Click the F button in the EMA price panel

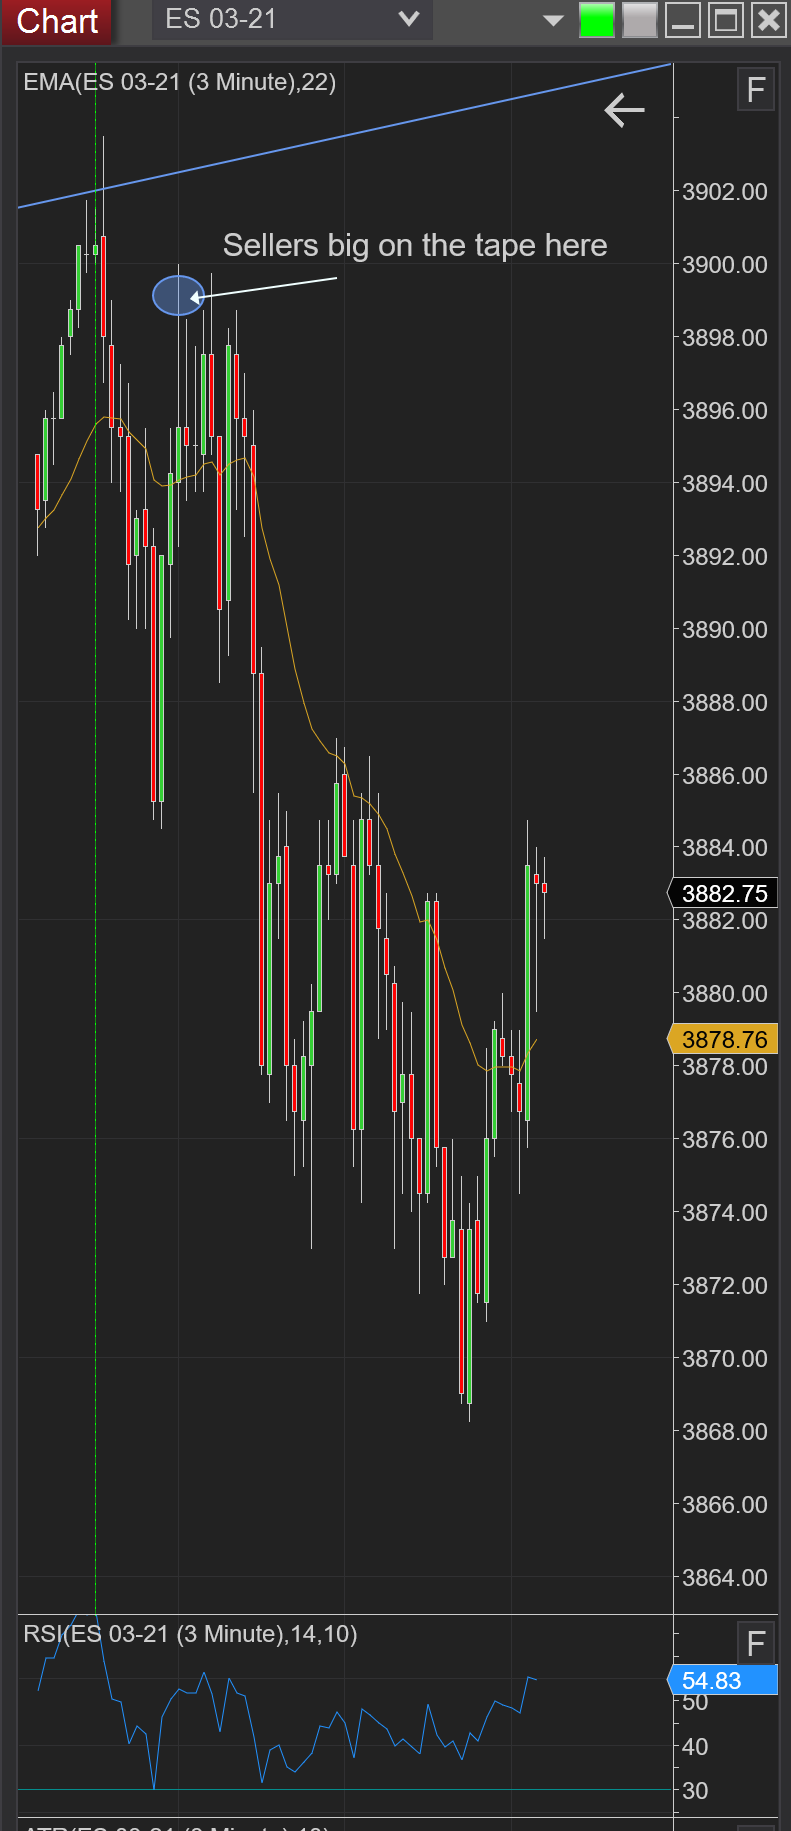tap(756, 90)
